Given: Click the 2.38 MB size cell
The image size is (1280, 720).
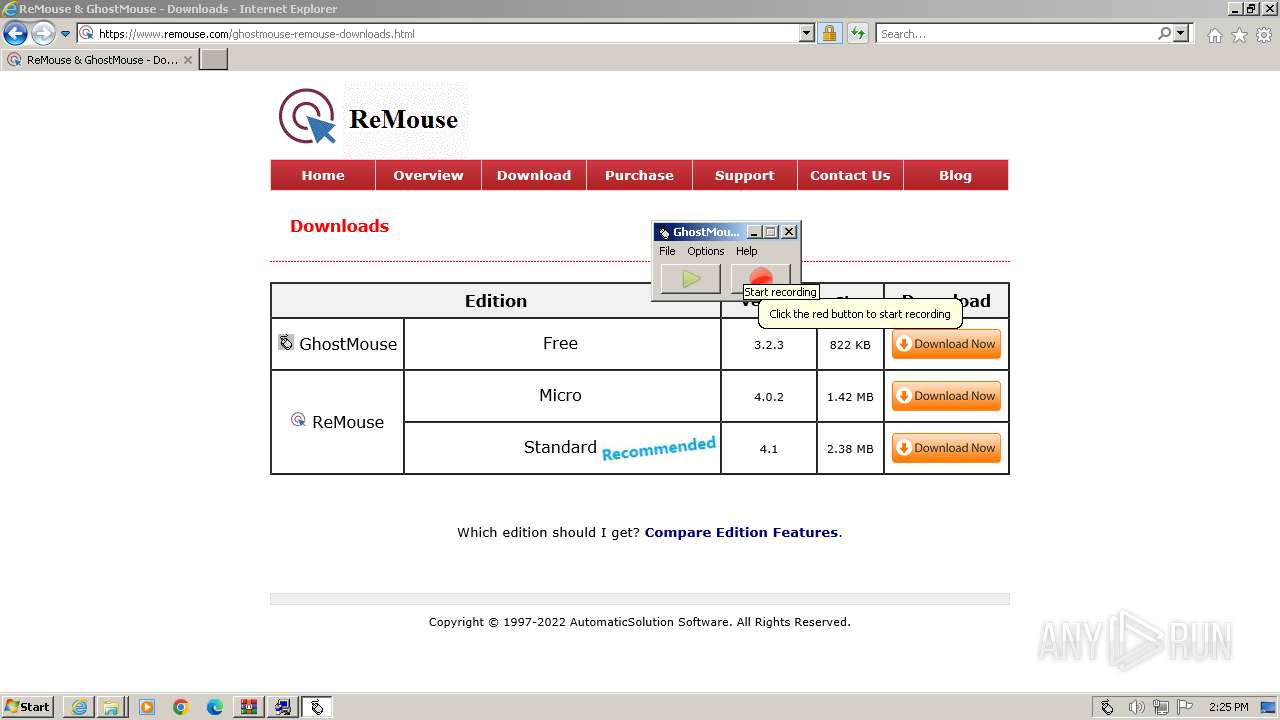Looking at the screenshot, I should coord(850,448).
